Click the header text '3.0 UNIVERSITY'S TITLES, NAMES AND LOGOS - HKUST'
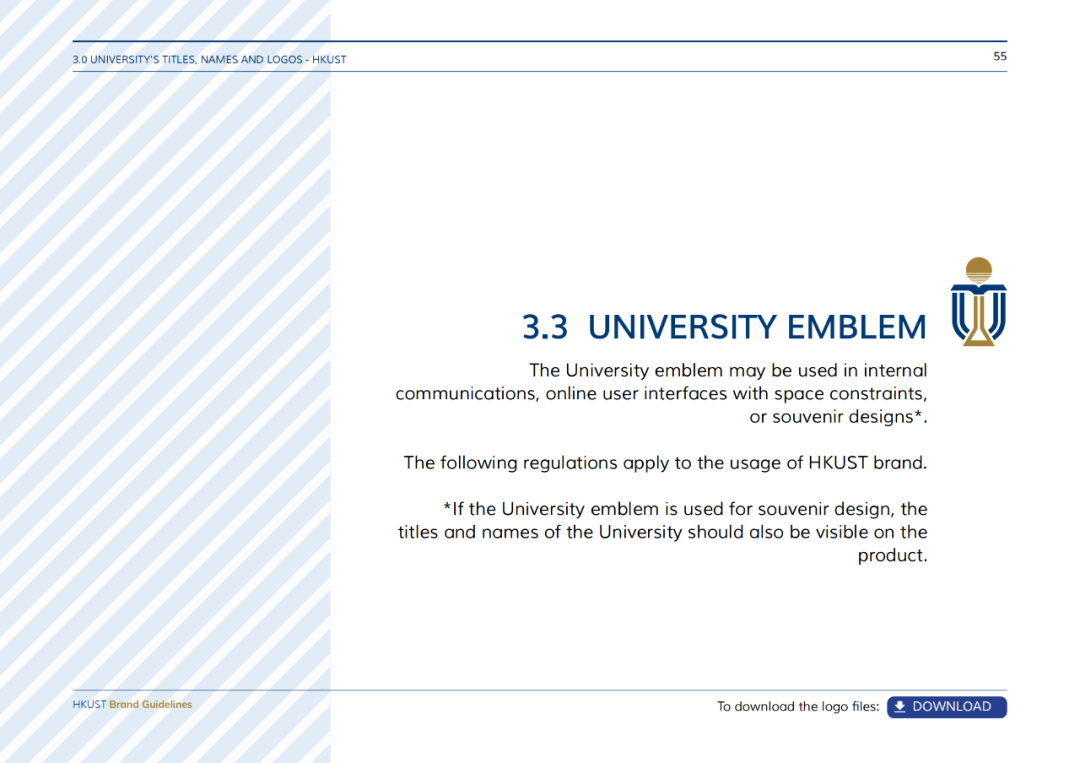The width and height of the screenshot is (1080, 763). 209,60
